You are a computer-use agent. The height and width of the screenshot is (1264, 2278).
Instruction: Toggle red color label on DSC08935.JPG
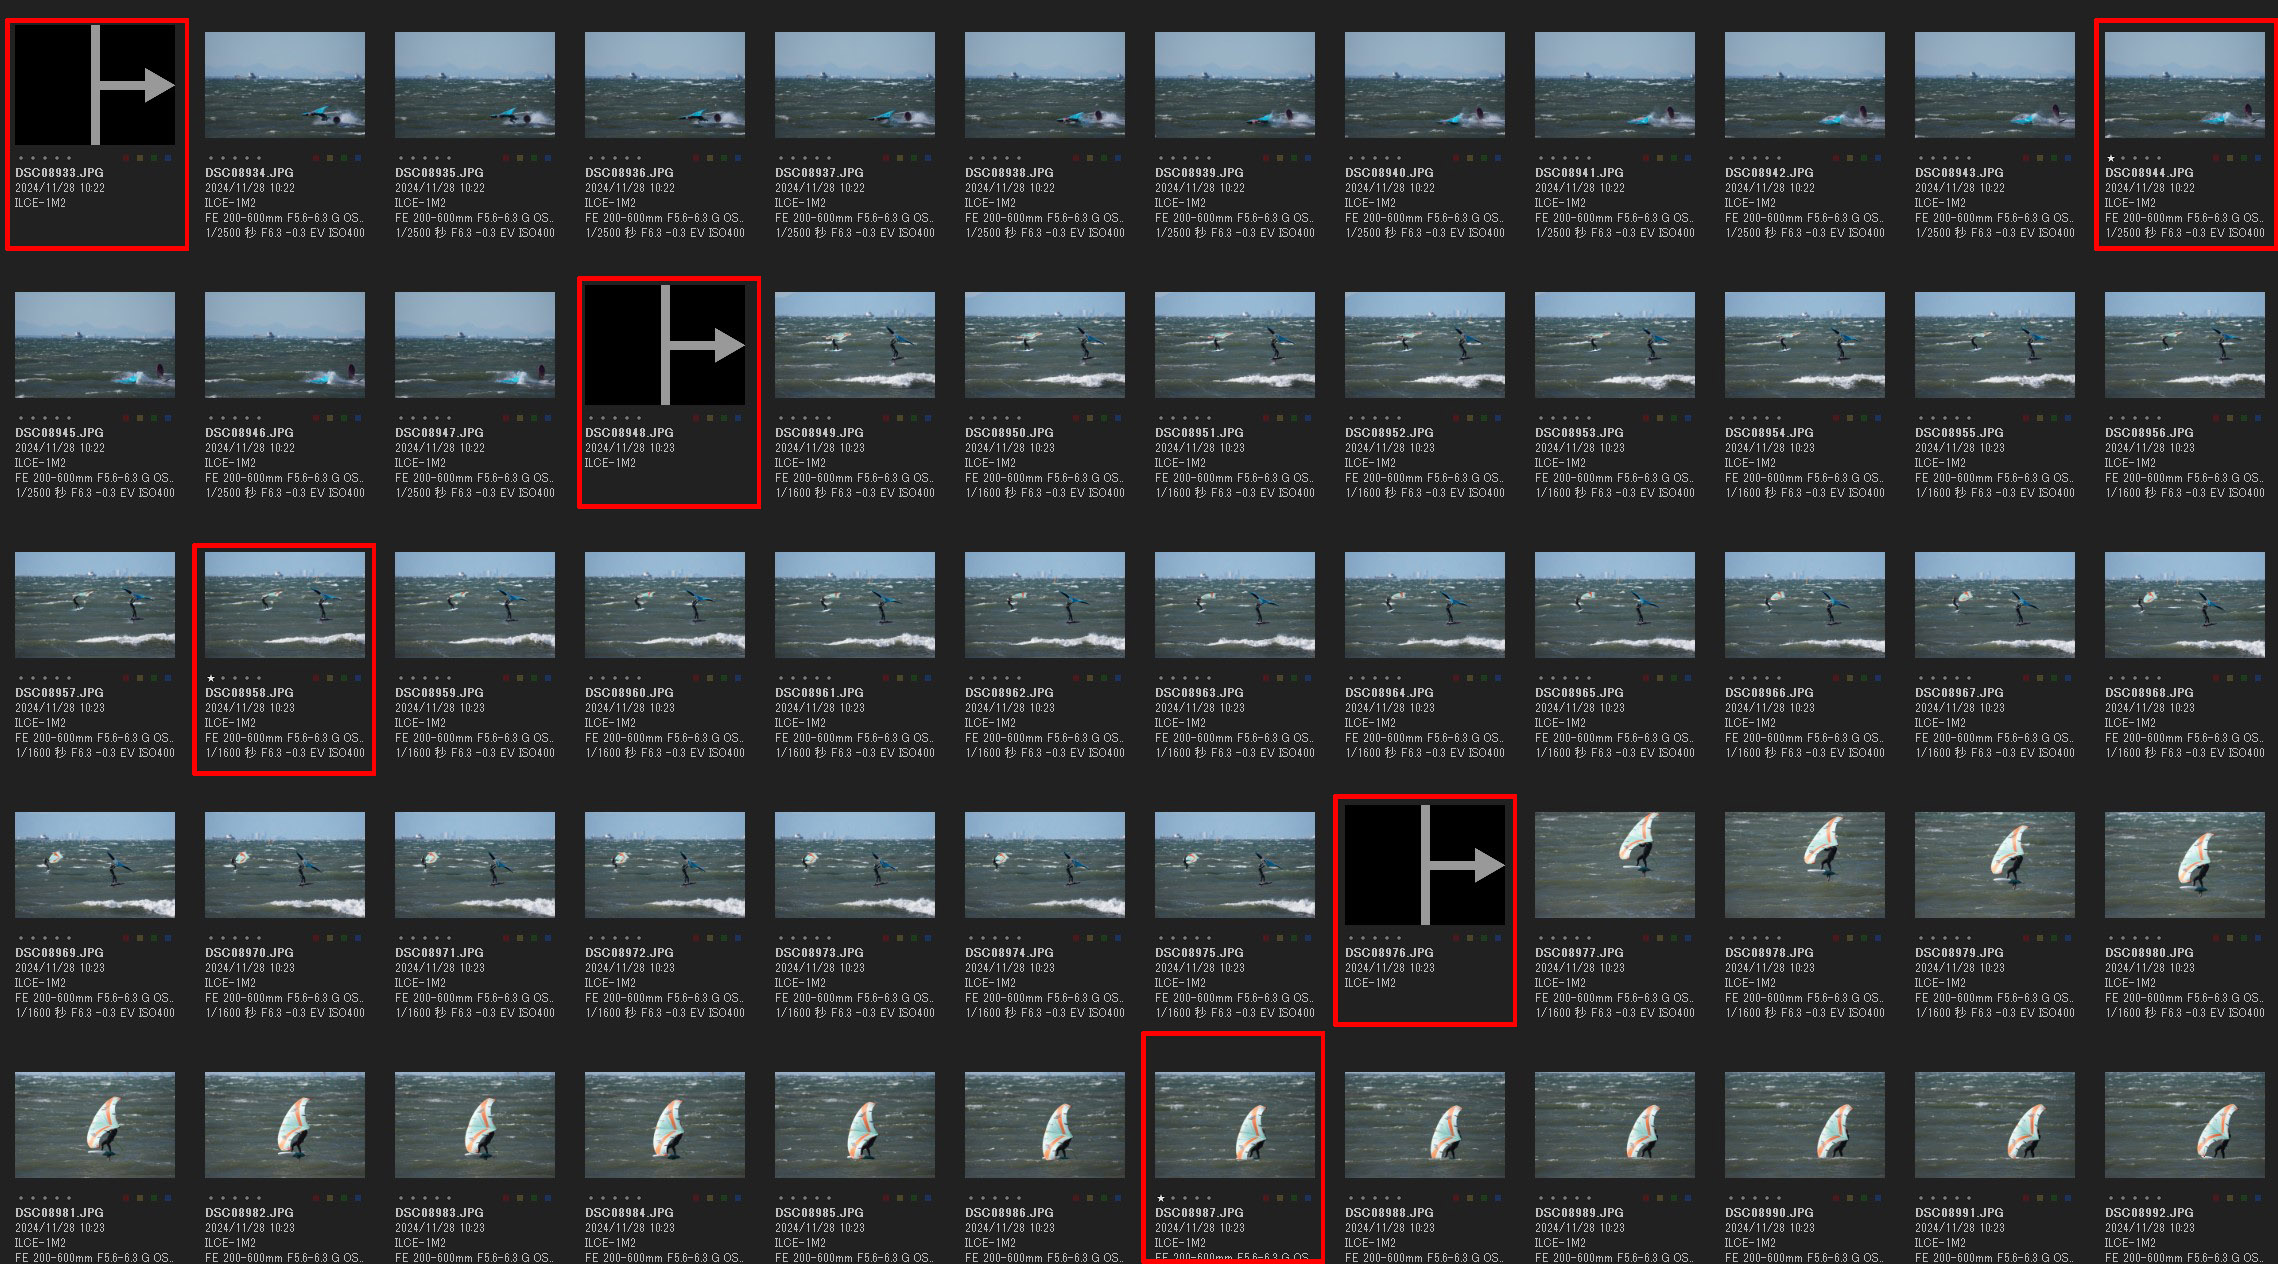click(506, 158)
